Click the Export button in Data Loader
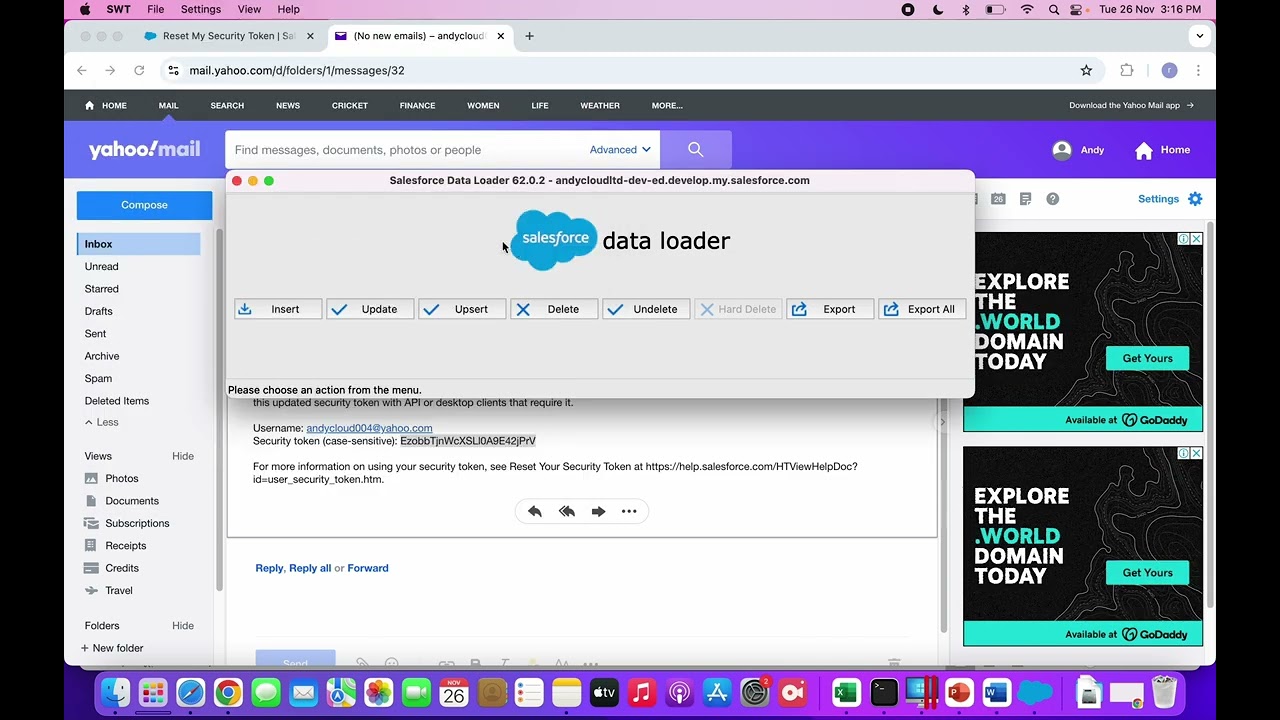Image resolution: width=1280 pixels, height=720 pixels. click(830, 309)
